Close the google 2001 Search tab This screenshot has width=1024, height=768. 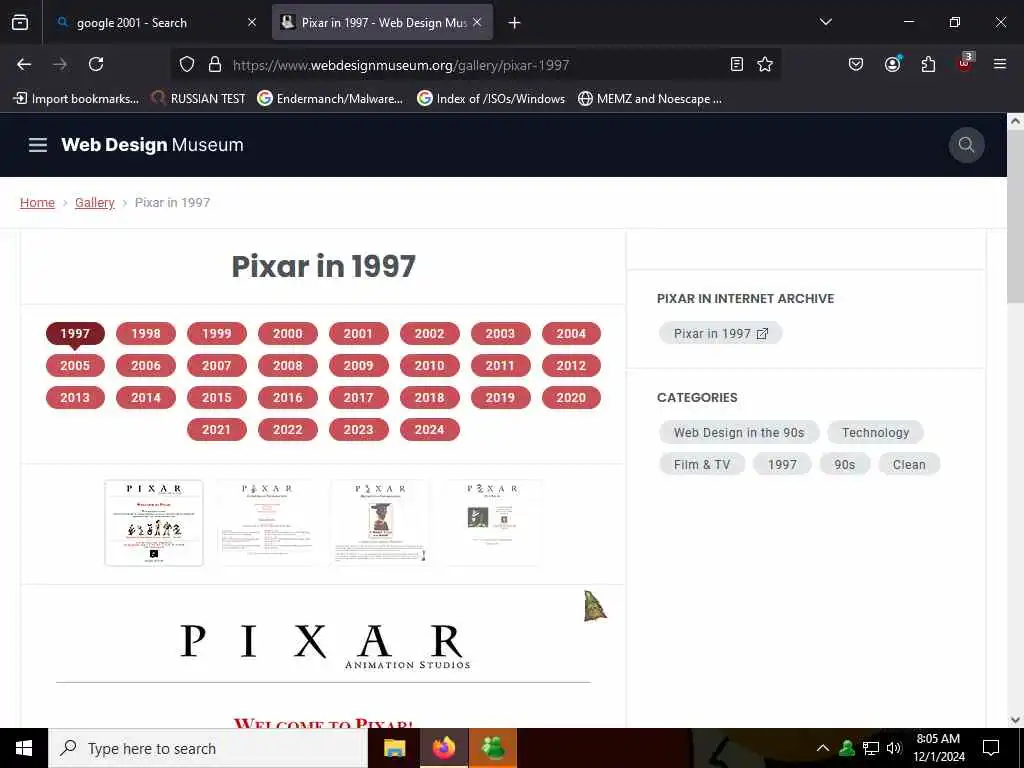point(252,22)
